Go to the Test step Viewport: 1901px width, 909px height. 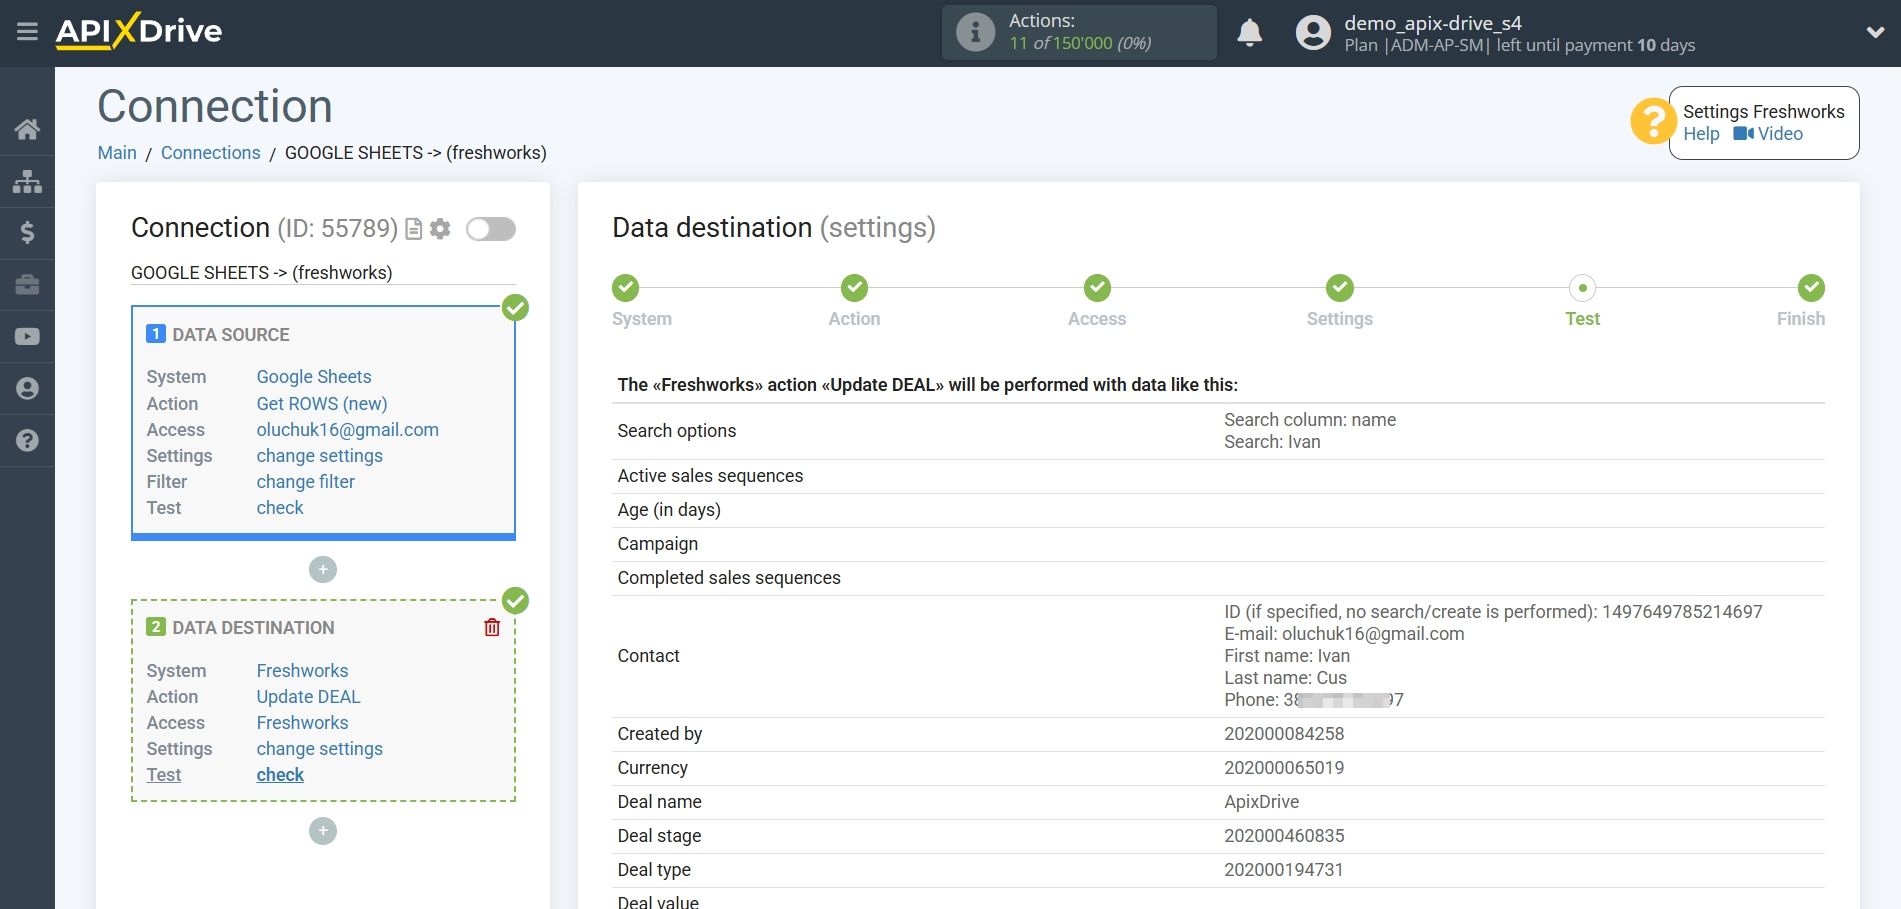(x=1583, y=288)
